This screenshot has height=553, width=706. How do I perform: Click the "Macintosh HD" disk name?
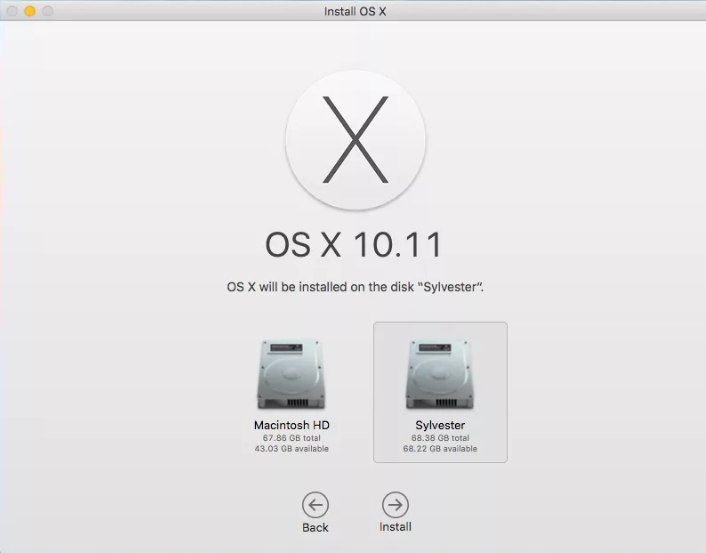click(291, 425)
